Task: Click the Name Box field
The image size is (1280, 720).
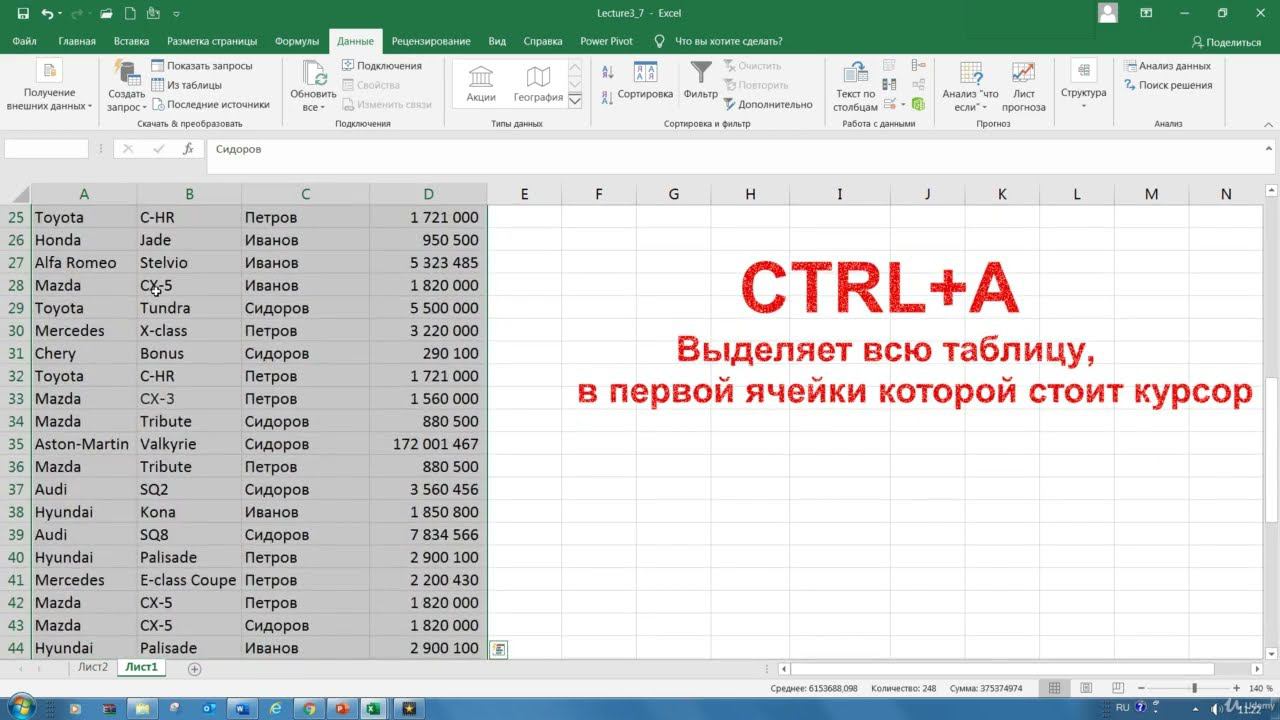Action: click(x=46, y=149)
